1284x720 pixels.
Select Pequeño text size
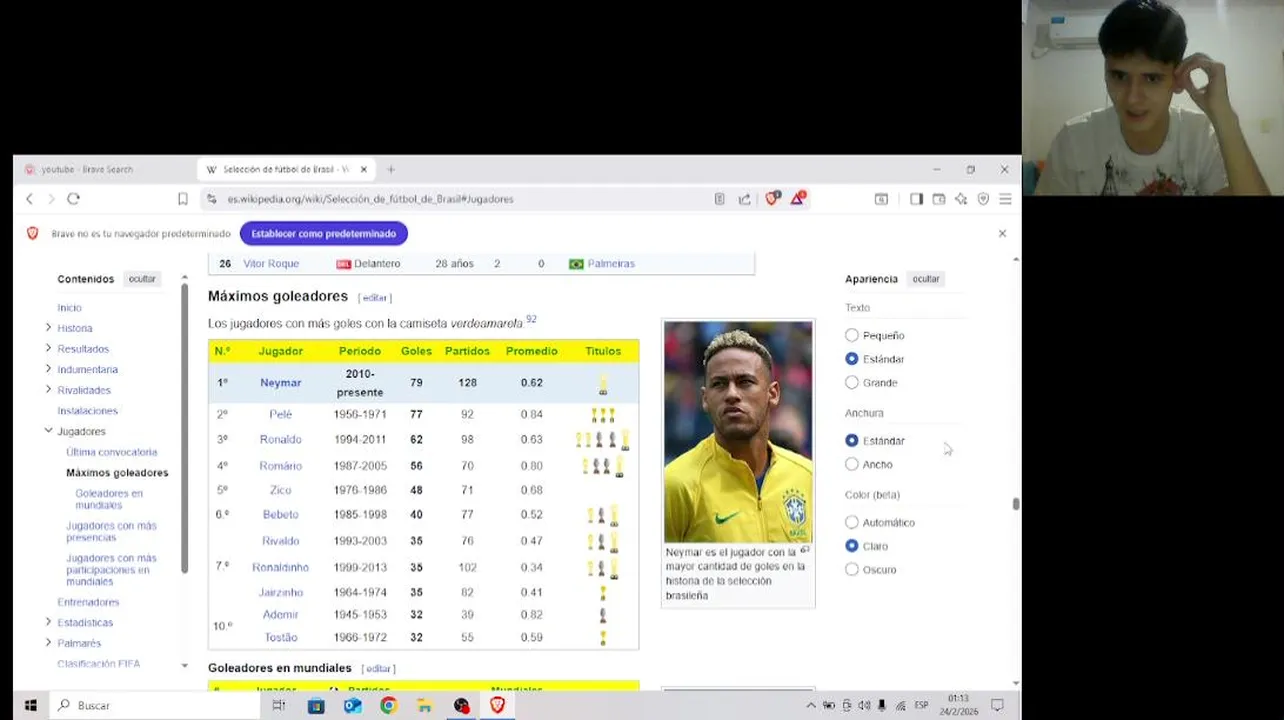click(852, 335)
